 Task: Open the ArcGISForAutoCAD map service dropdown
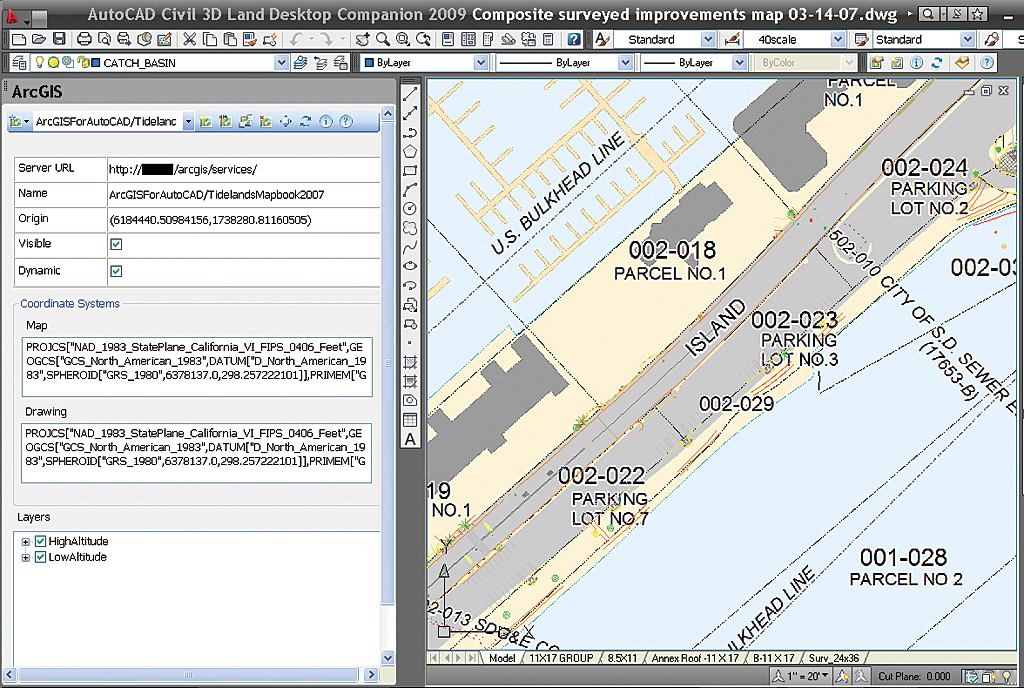coord(186,122)
